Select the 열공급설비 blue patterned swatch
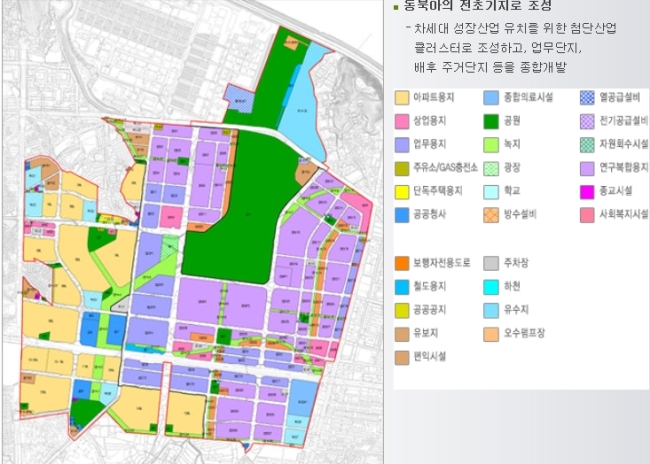Image resolution: width=650 pixels, height=464 pixels. (x=587, y=97)
